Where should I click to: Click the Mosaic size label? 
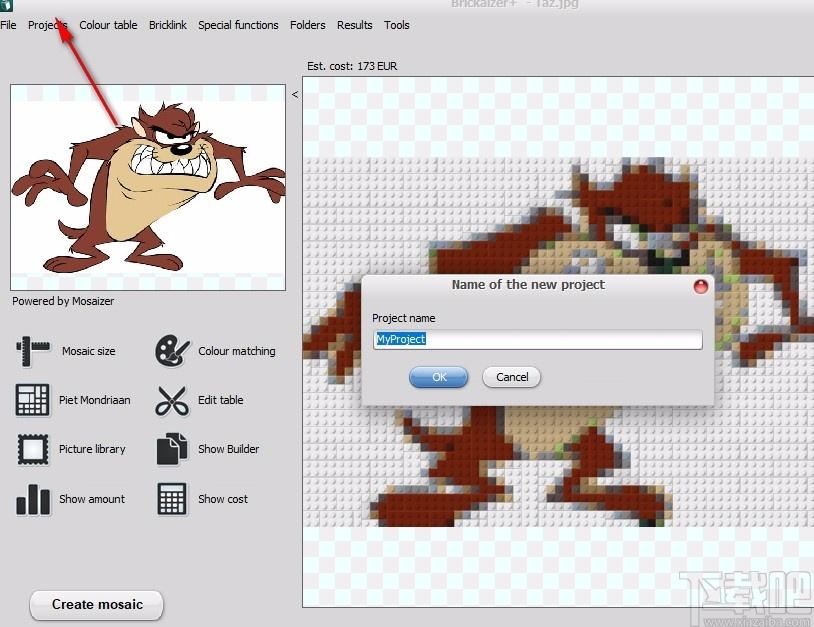pos(89,351)
